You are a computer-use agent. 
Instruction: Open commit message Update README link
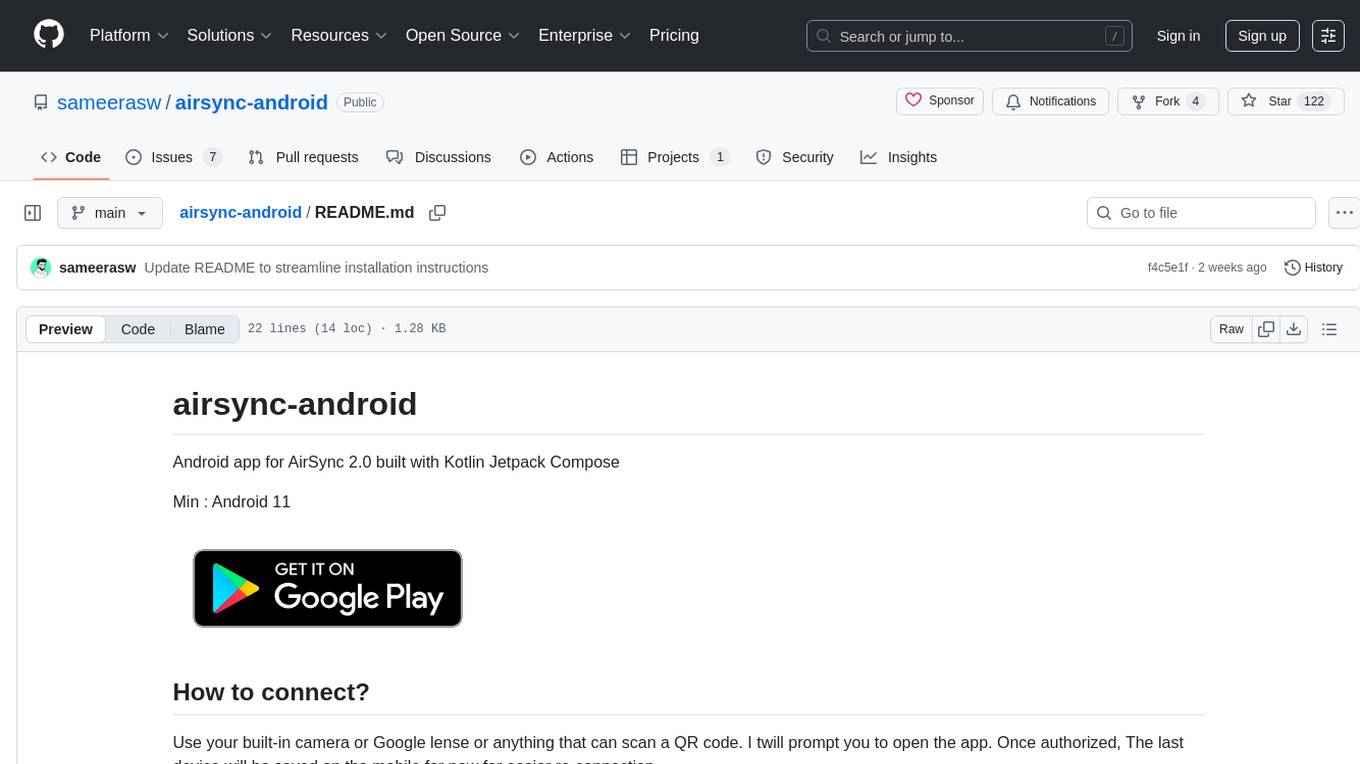point(316,267)
